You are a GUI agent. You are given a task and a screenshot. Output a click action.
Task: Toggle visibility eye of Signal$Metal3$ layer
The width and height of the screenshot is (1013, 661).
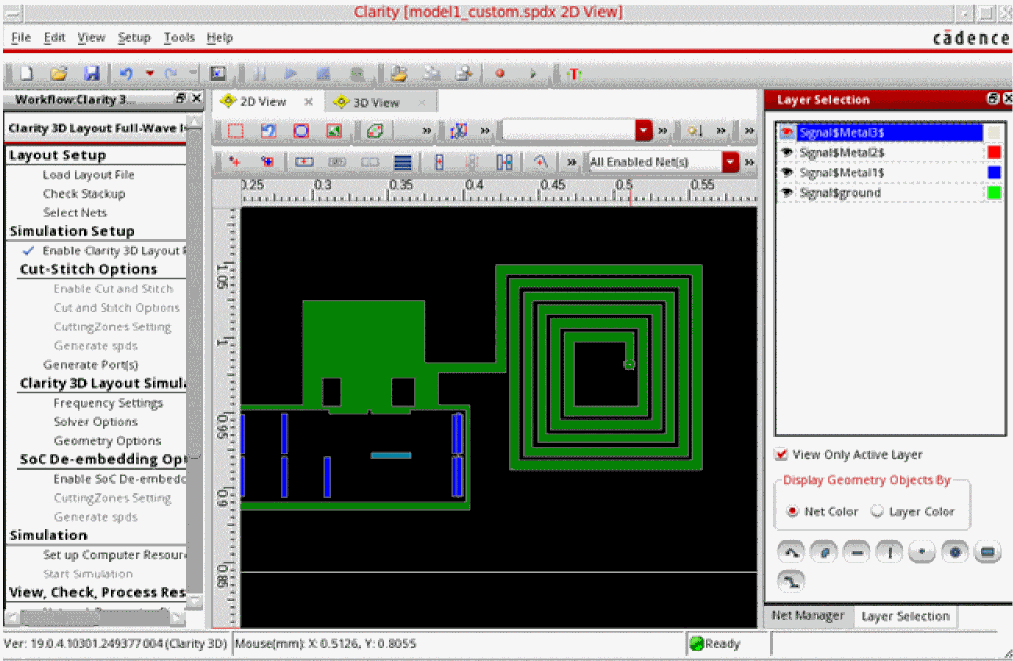point(787,132)
